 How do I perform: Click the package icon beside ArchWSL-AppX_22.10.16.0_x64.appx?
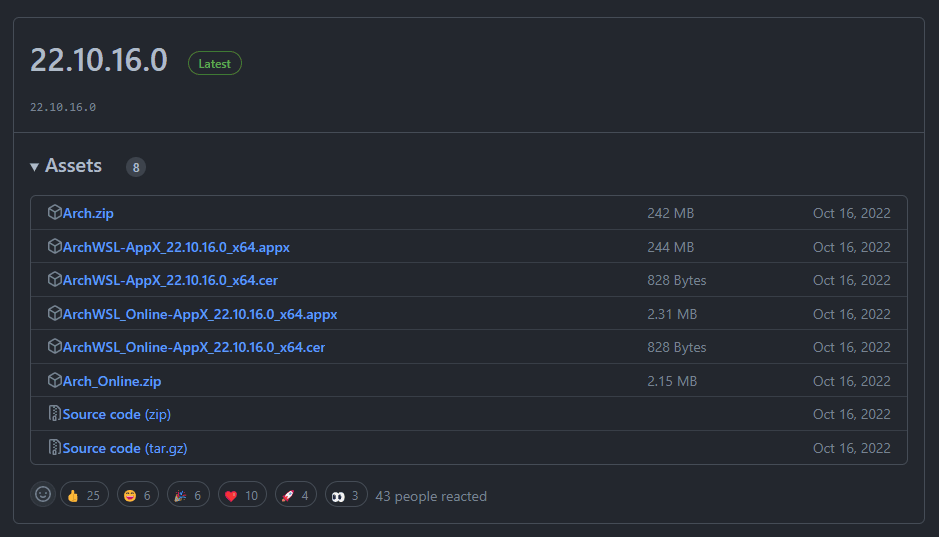(x=55, y=246)
